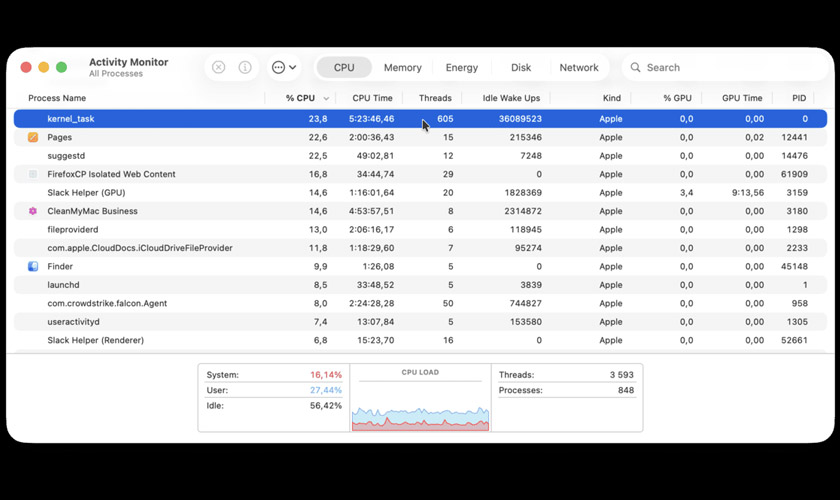Click CPU time 4:53:57,51 for CleanMyMac

tap(371, 211)
